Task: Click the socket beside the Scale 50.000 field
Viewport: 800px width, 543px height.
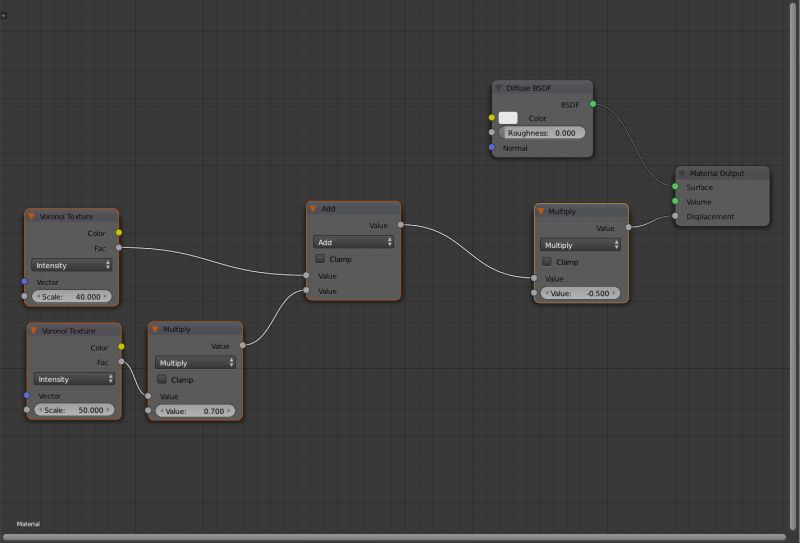Action: [x=27, y=409]
